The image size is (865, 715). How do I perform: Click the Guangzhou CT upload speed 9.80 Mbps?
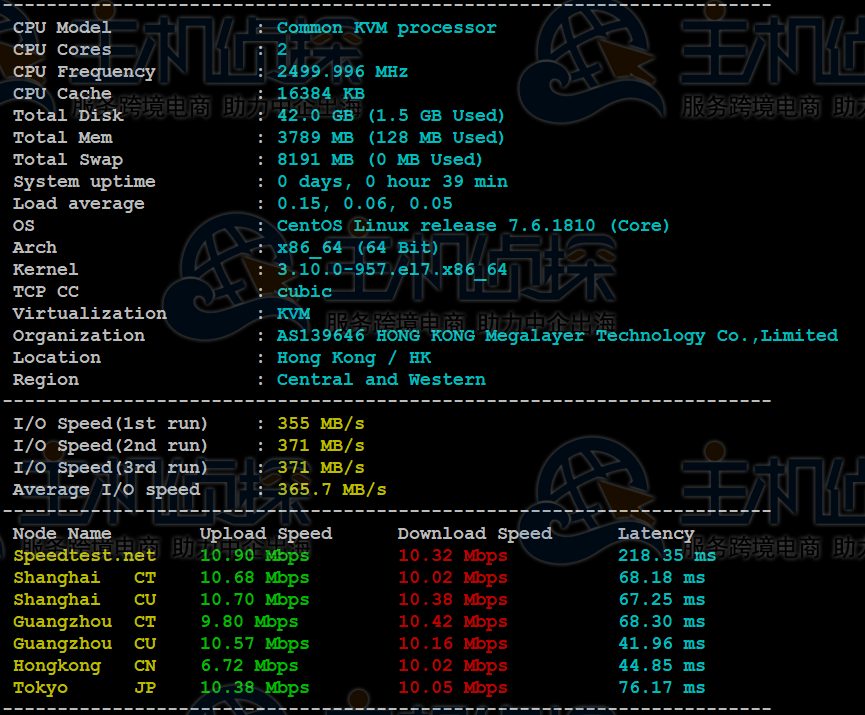(x=248, y=622)
